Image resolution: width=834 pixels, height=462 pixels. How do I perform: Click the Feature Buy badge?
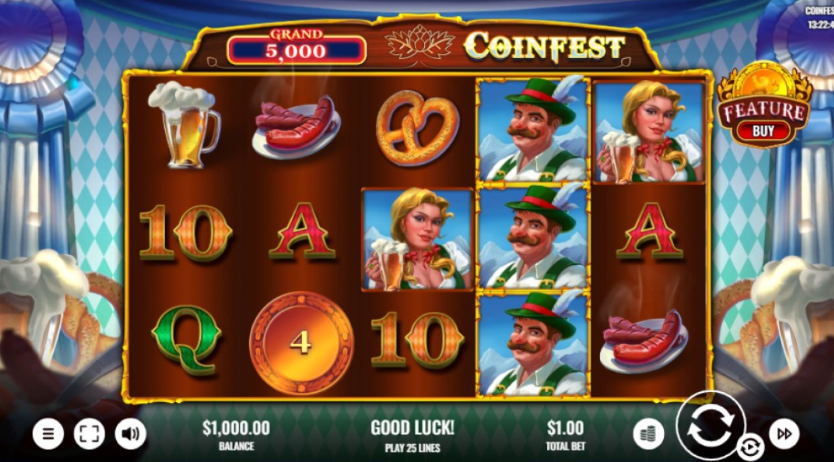764,106
